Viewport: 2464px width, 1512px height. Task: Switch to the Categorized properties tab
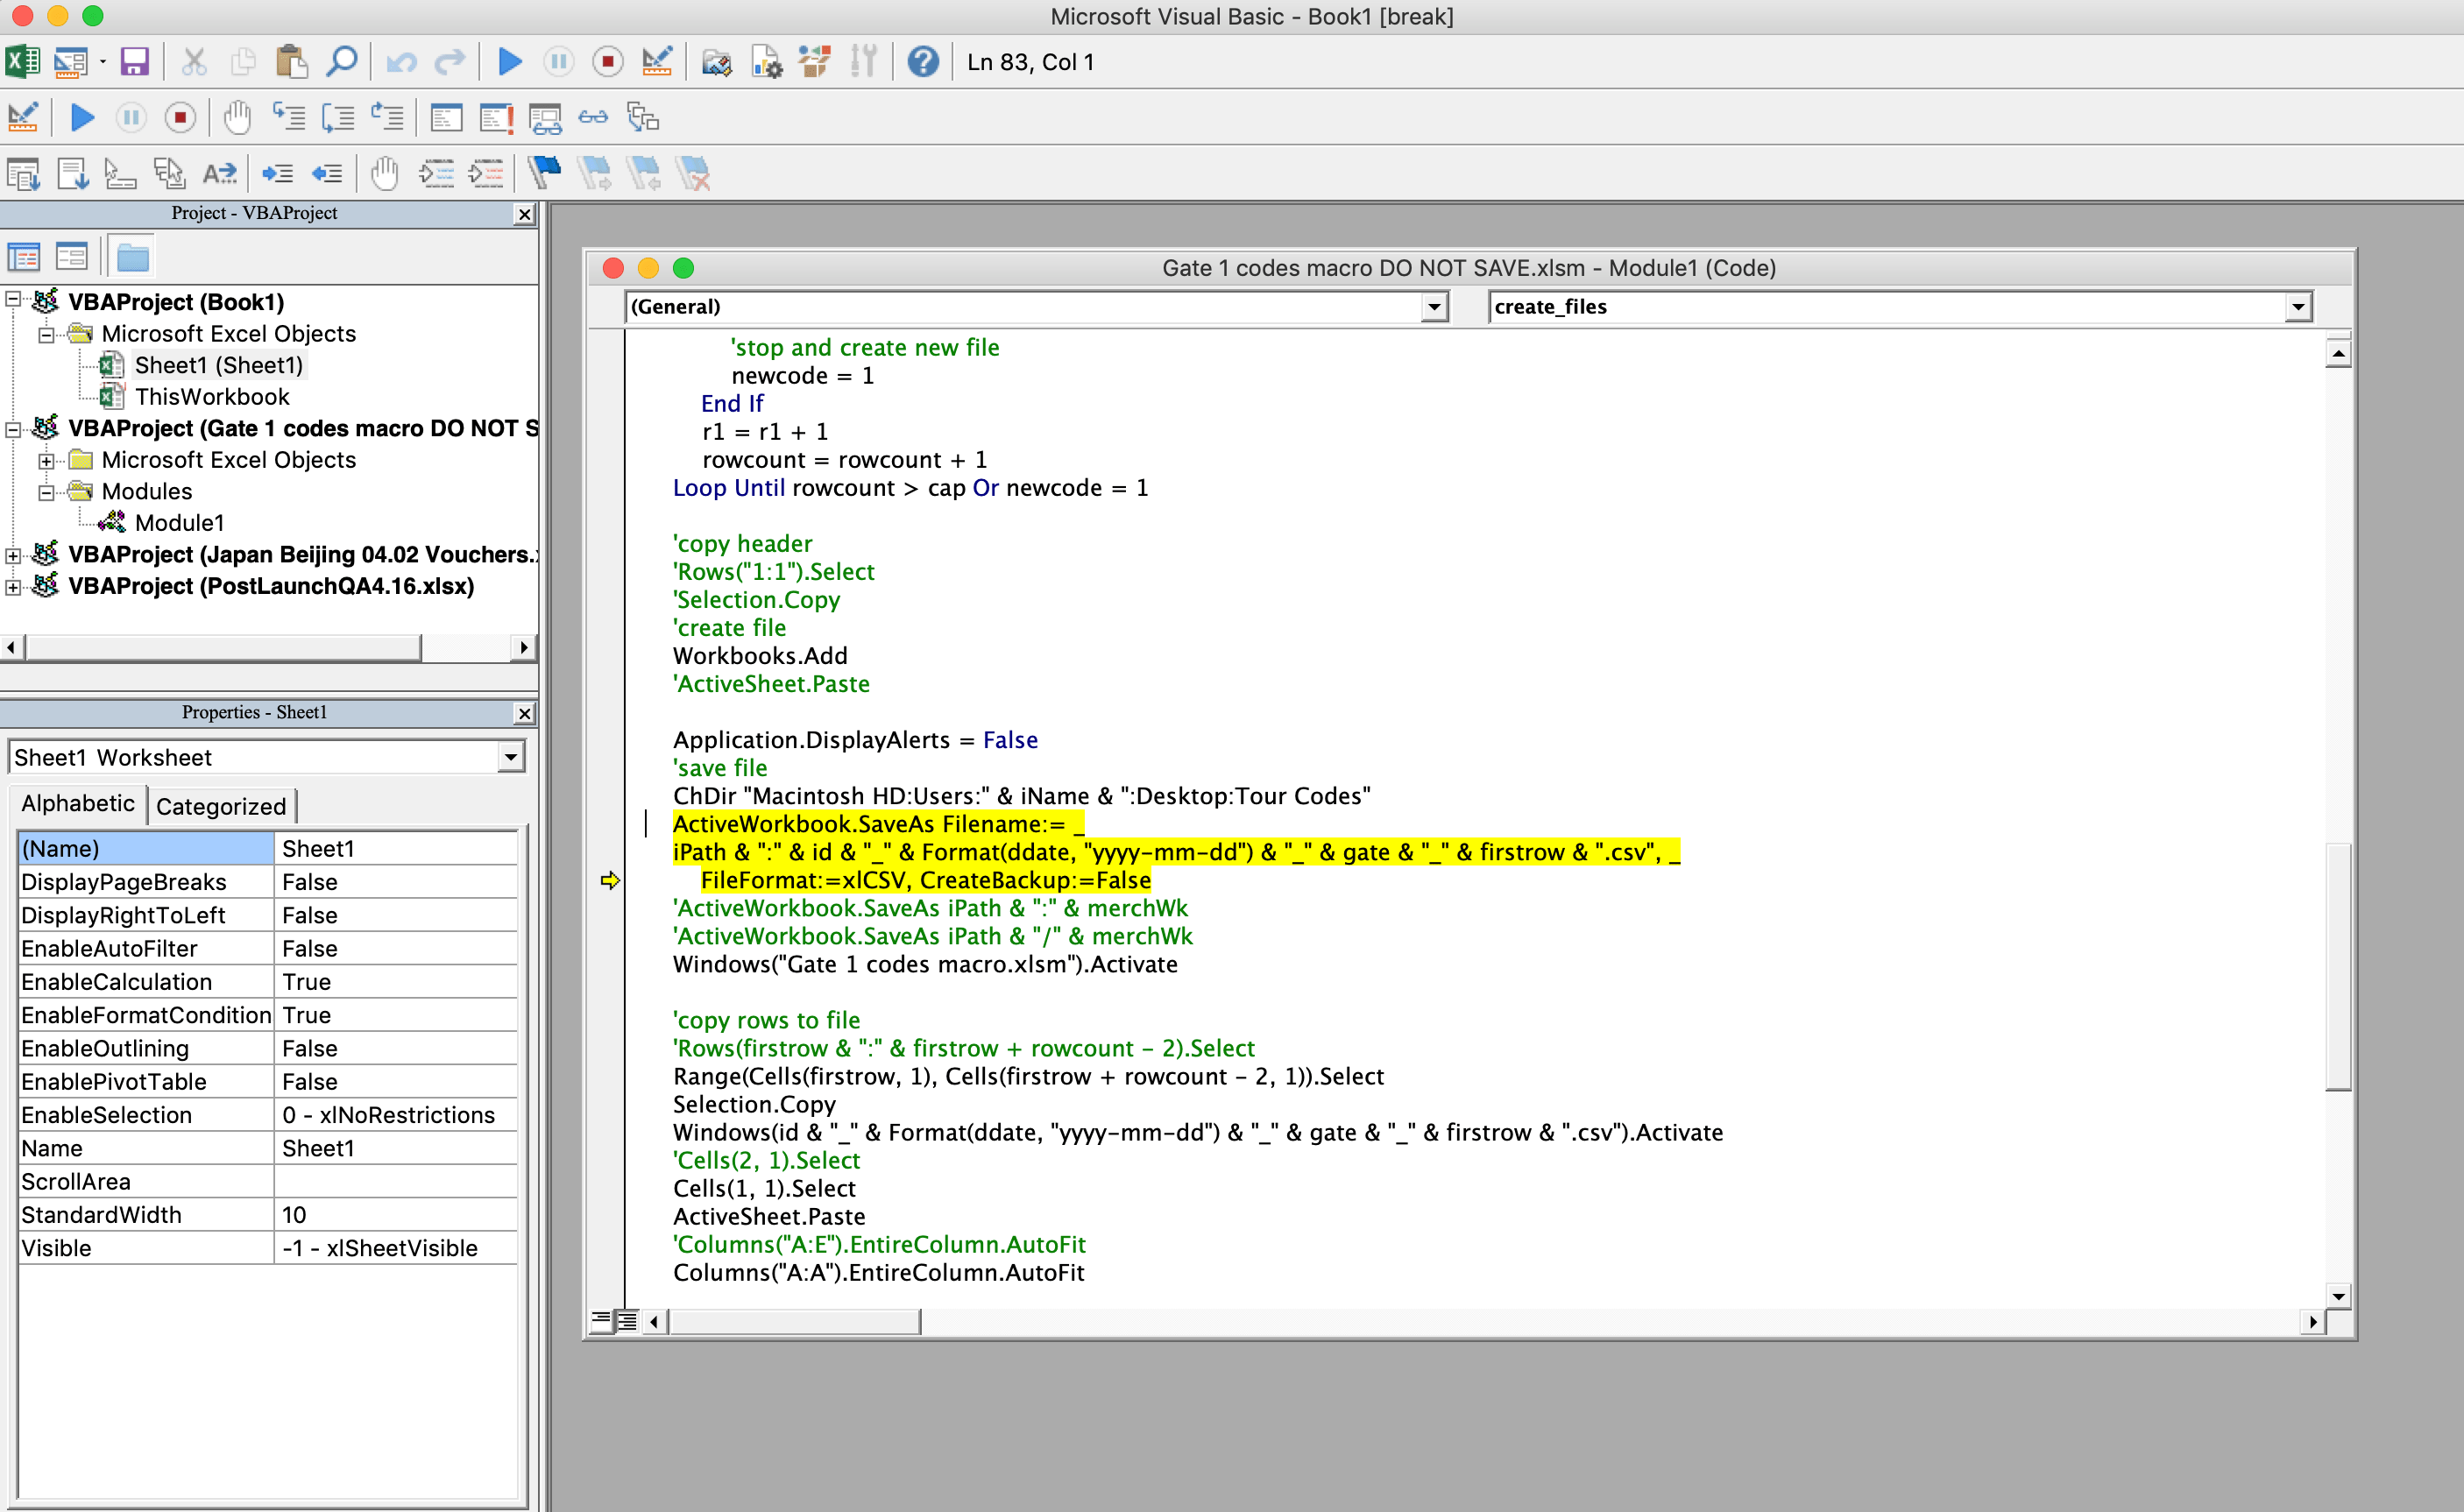(x=221, y=806)
